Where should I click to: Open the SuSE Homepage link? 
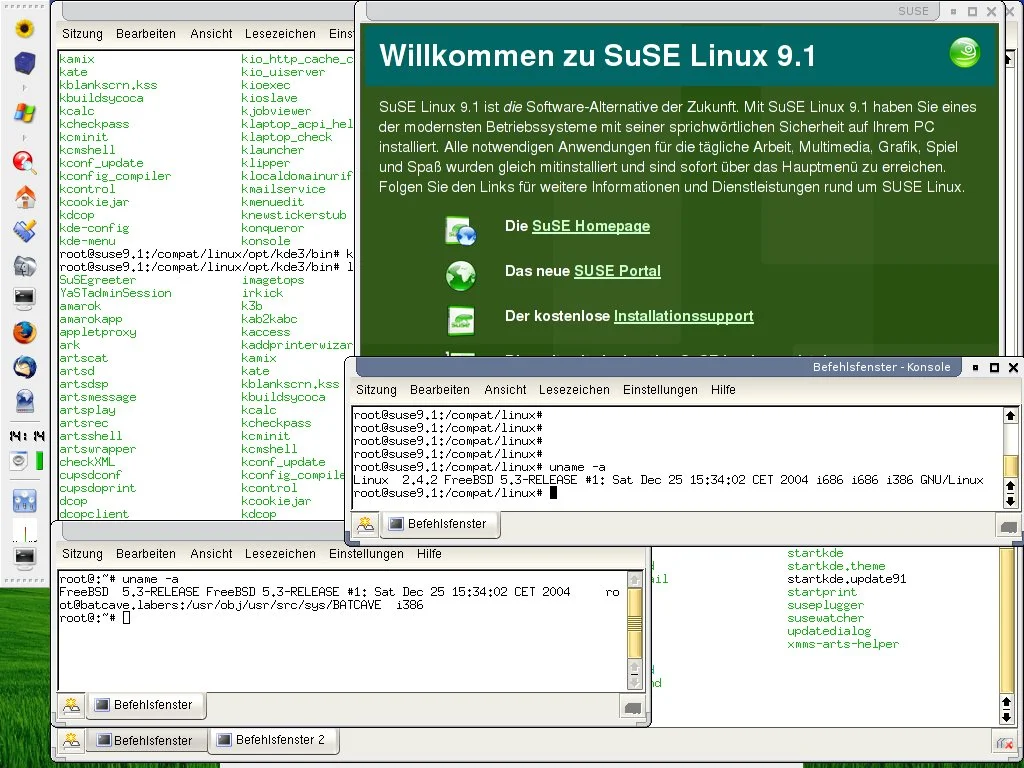[x=590, y=226]
